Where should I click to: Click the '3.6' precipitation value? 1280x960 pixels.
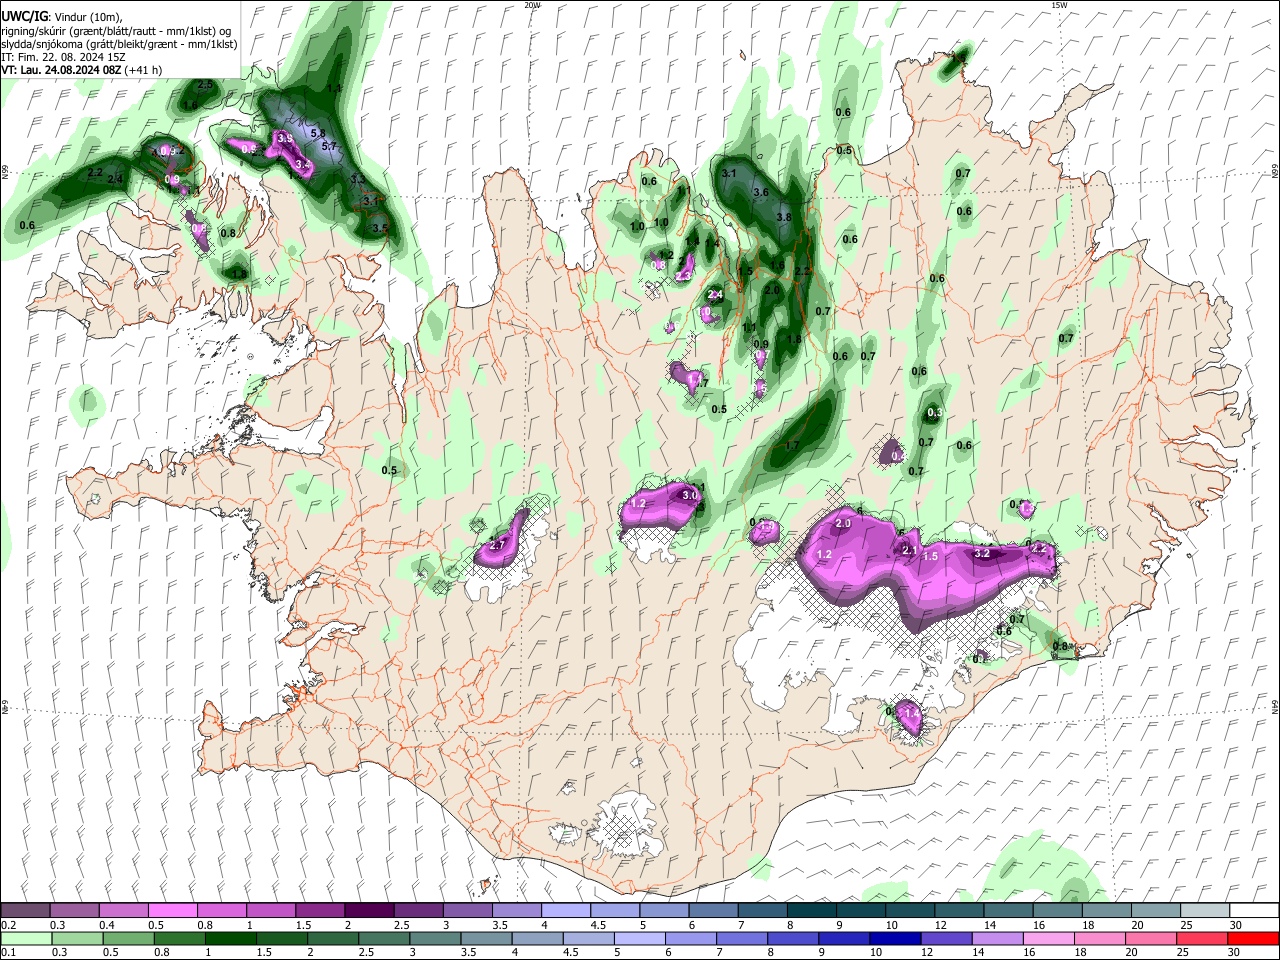tap(760, 192)
